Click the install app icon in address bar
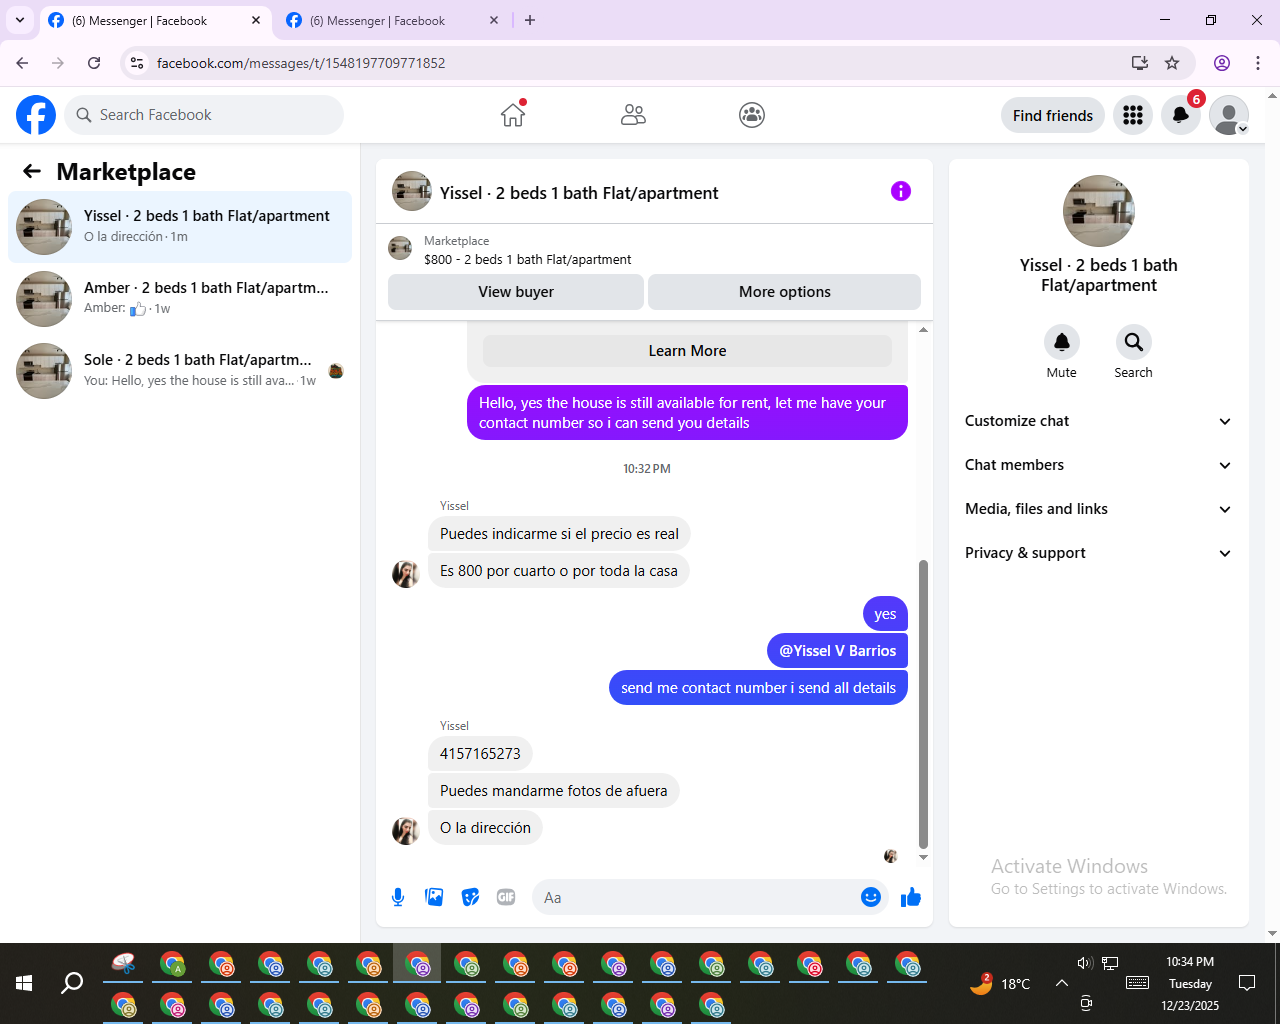 [1139, 63]
